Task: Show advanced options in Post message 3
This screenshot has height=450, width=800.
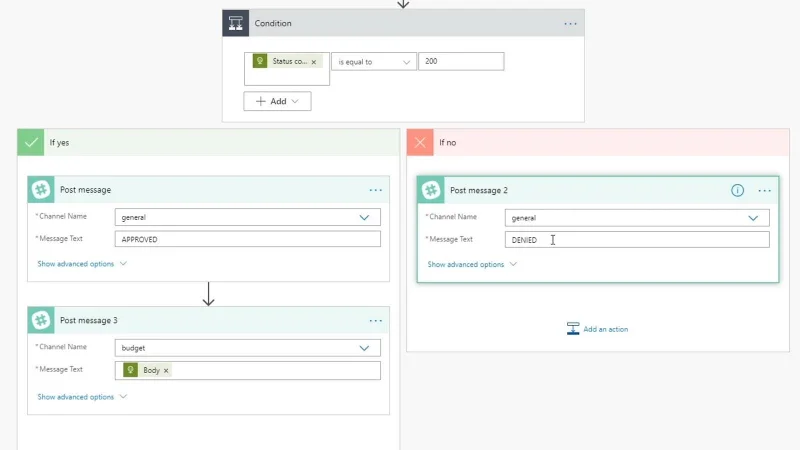Action: [x=82, y=396]
